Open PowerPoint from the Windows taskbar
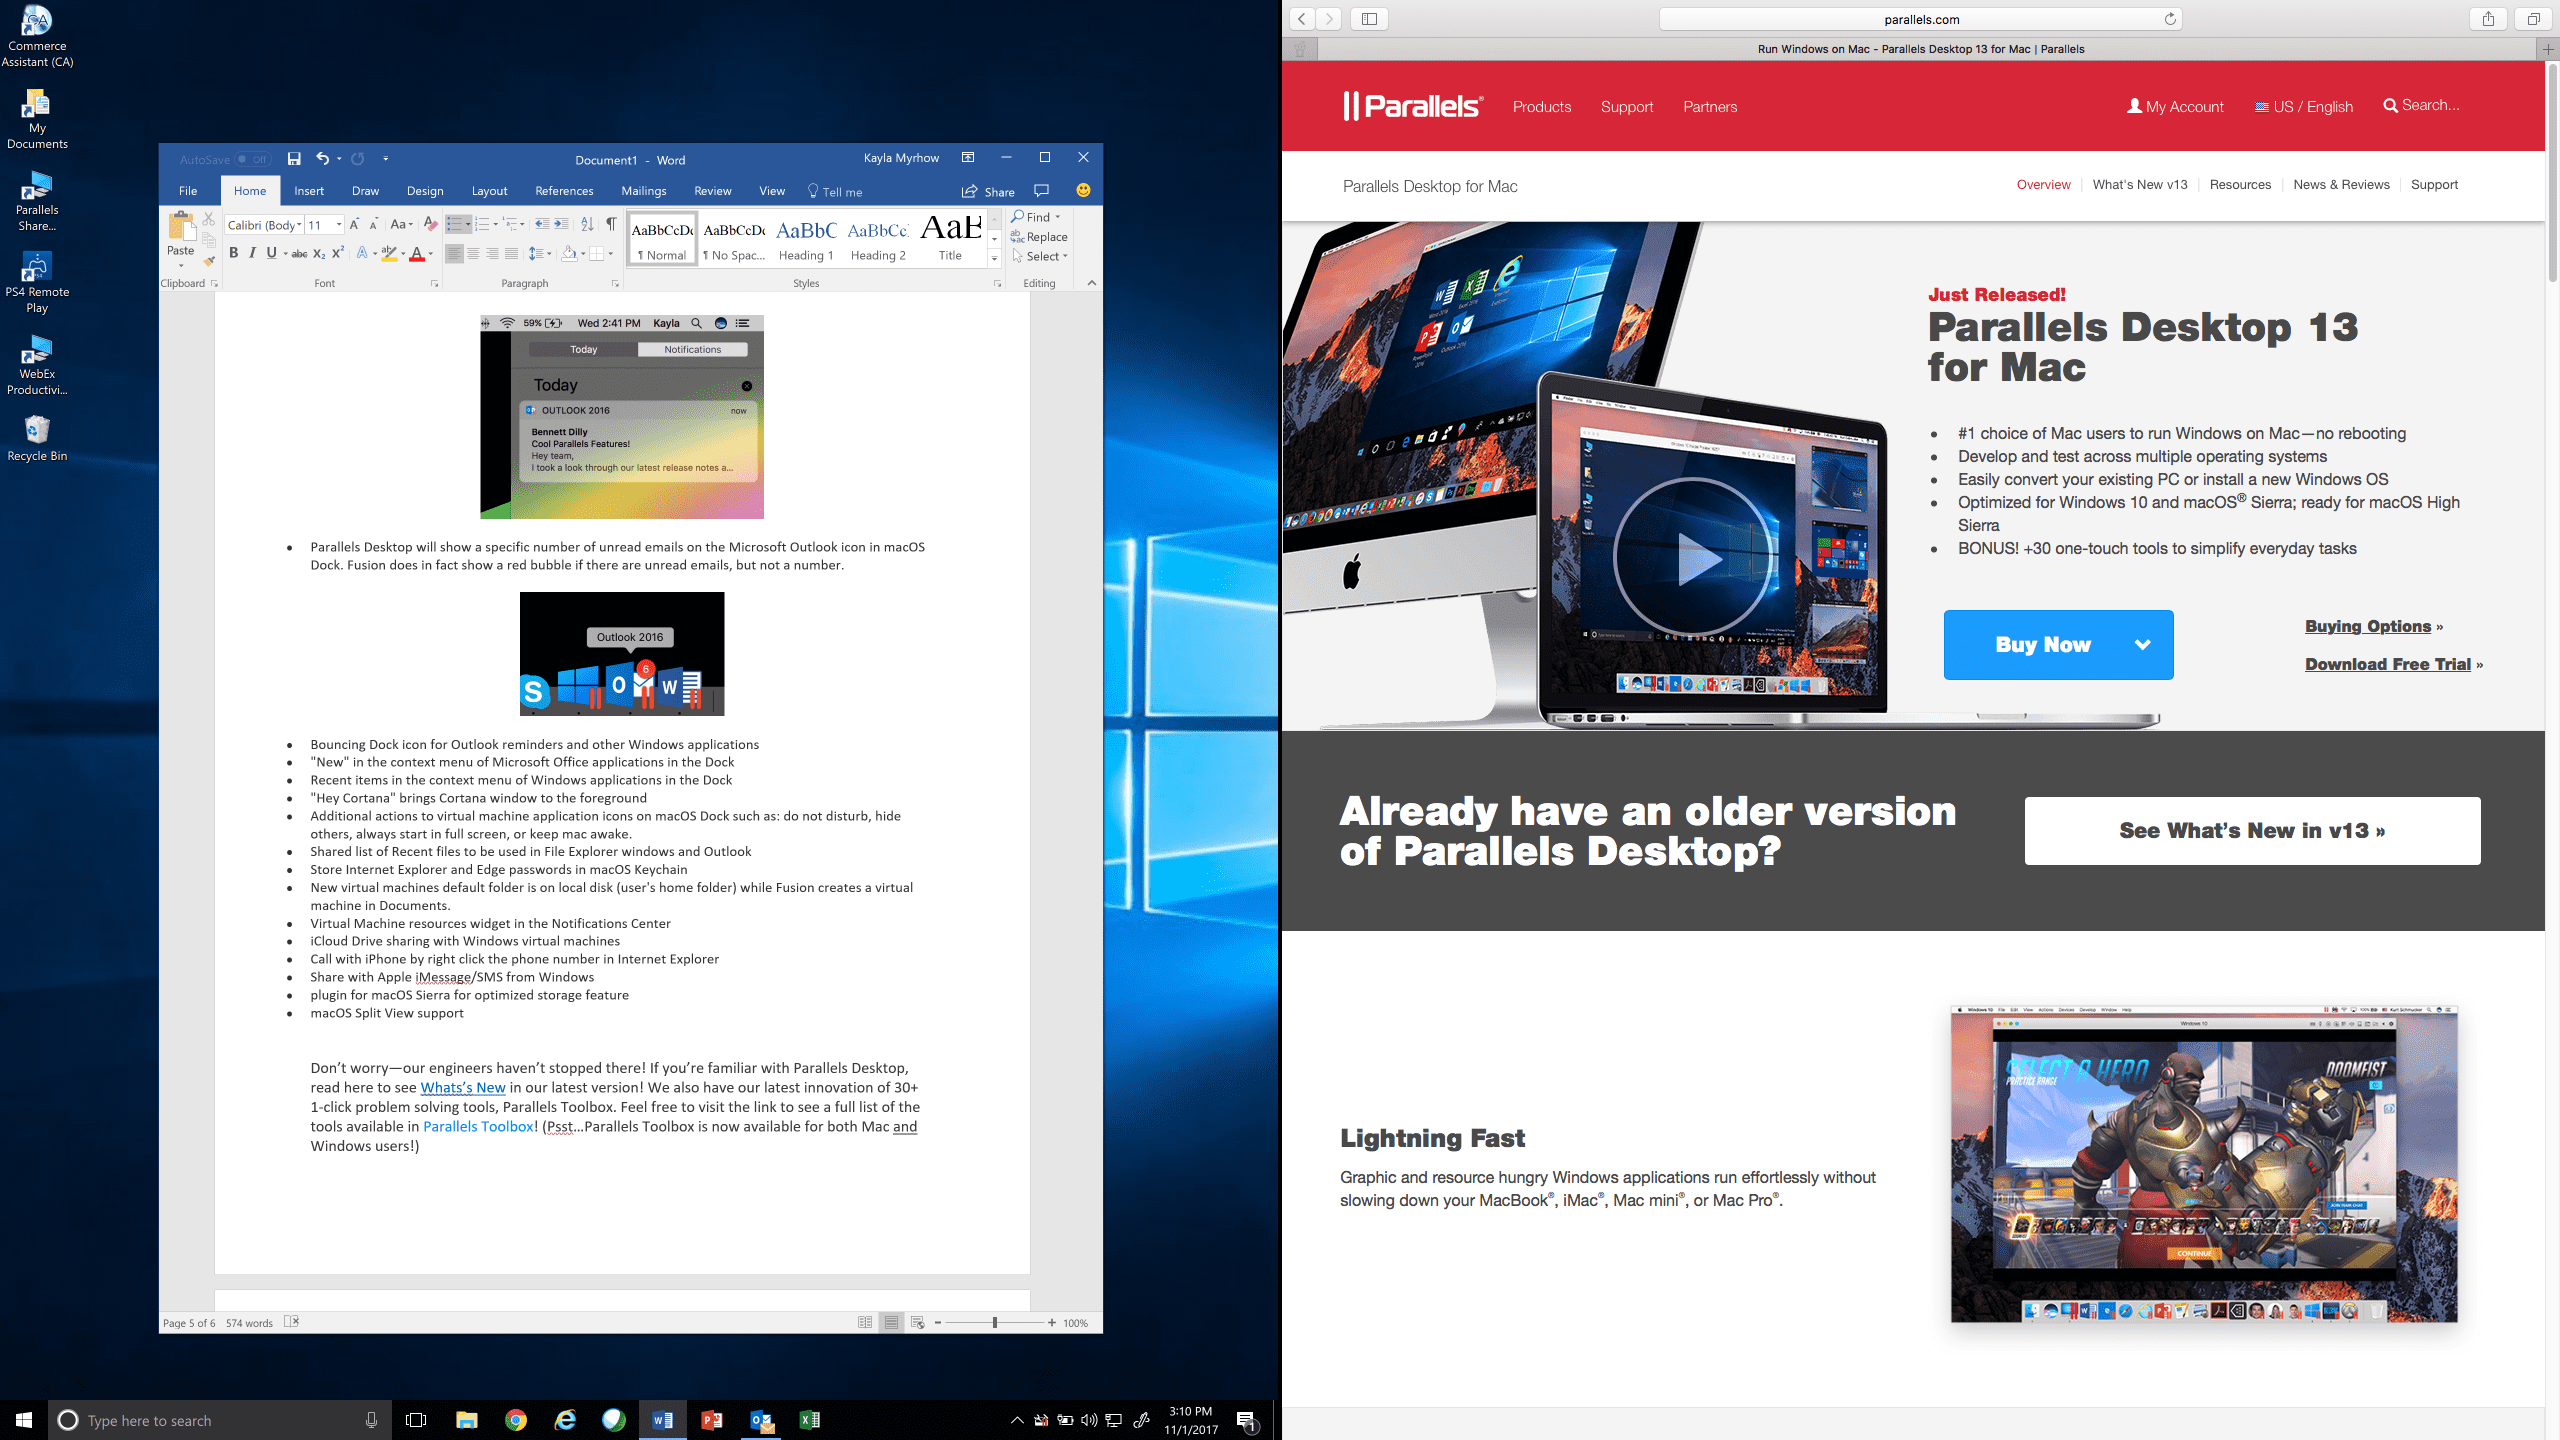Image resolution: width=2560 pixels, height=1440 pixels. (x=712, y=1420)
